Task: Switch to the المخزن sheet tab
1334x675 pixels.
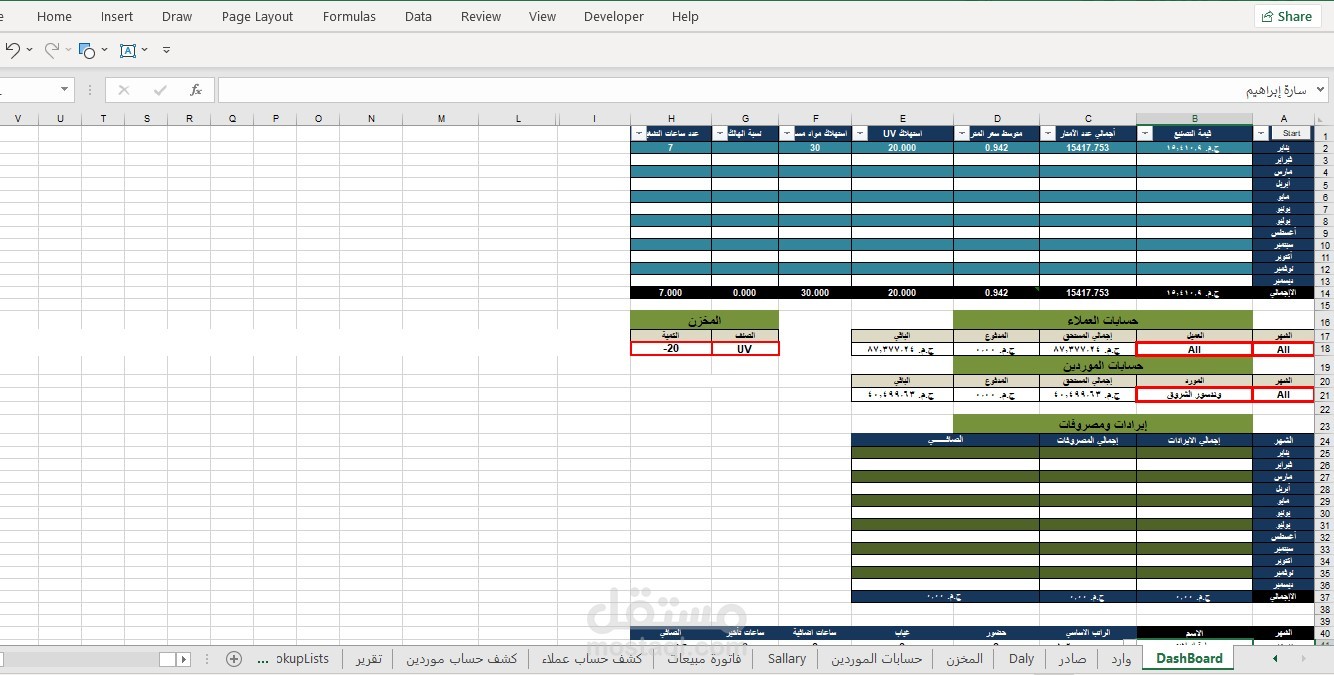Action: (965, 658)
